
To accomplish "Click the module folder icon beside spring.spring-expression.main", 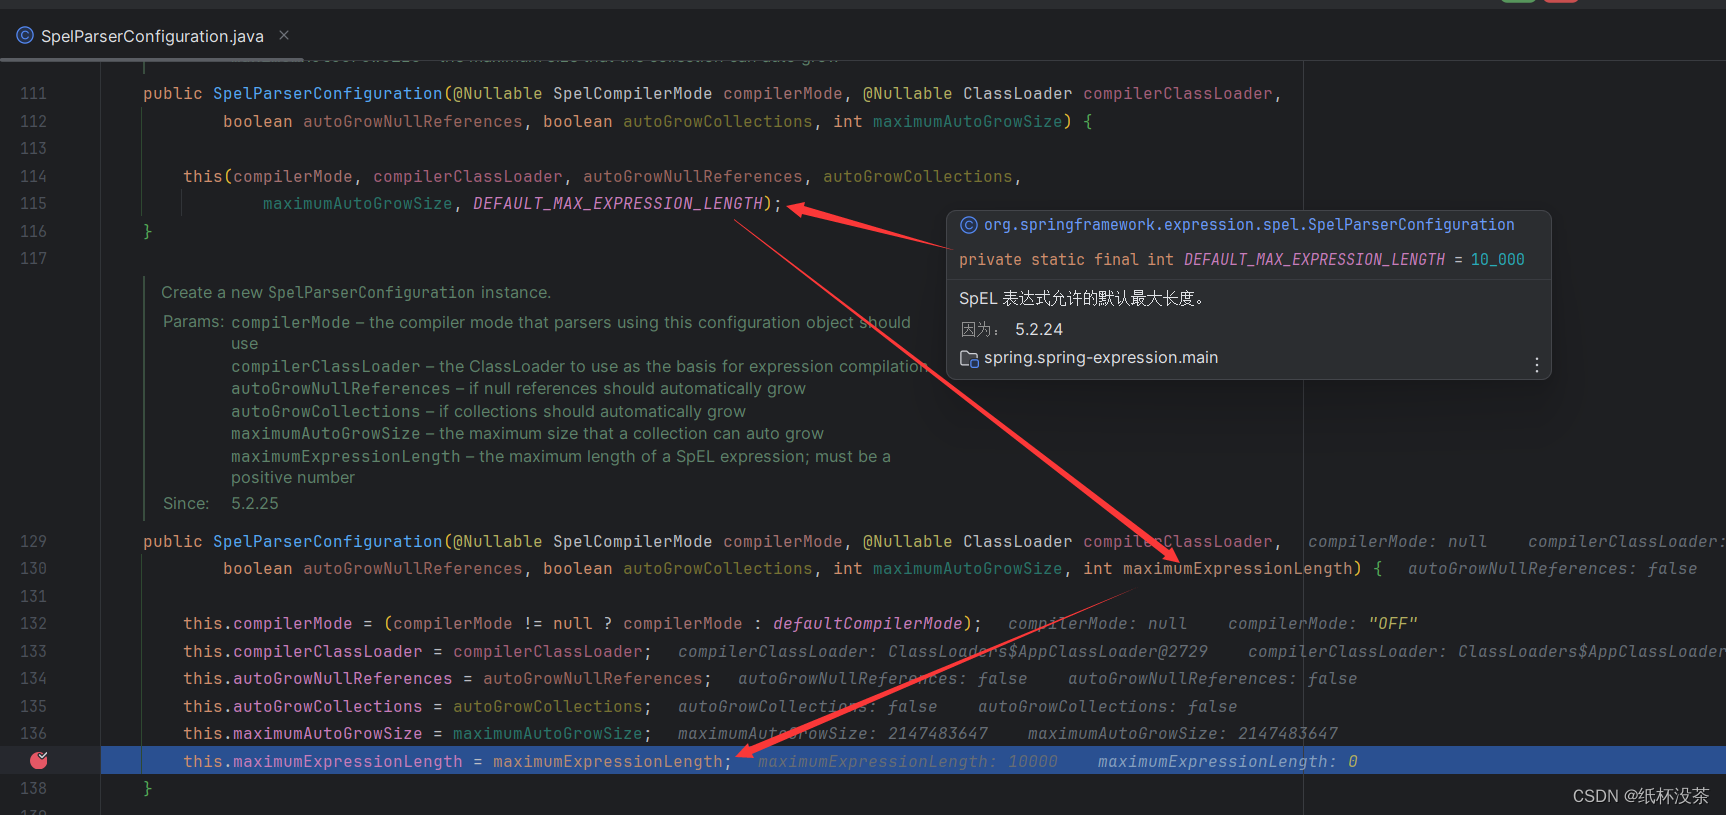I will (969, 358).
